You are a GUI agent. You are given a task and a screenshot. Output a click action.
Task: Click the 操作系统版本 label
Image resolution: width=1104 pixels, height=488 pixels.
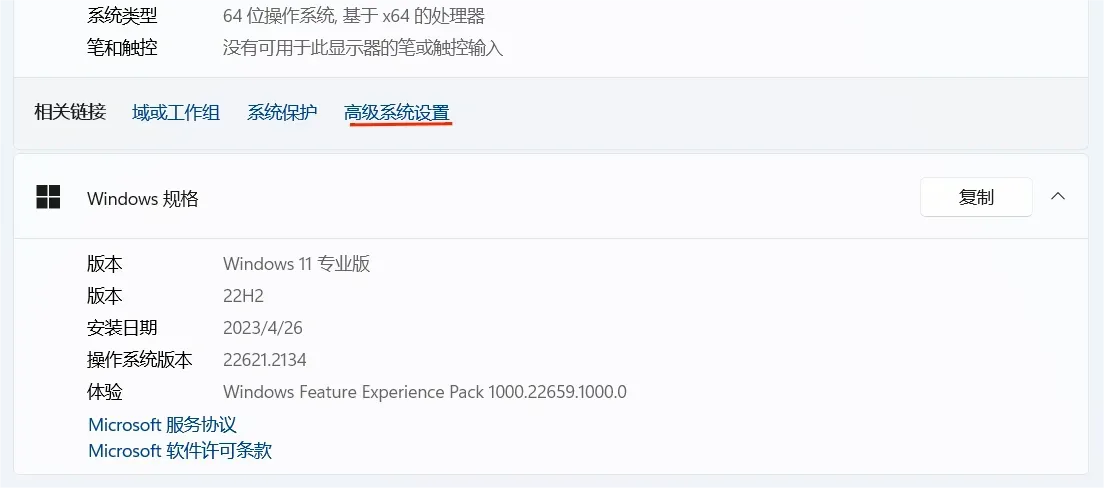(x=140, y=360)
